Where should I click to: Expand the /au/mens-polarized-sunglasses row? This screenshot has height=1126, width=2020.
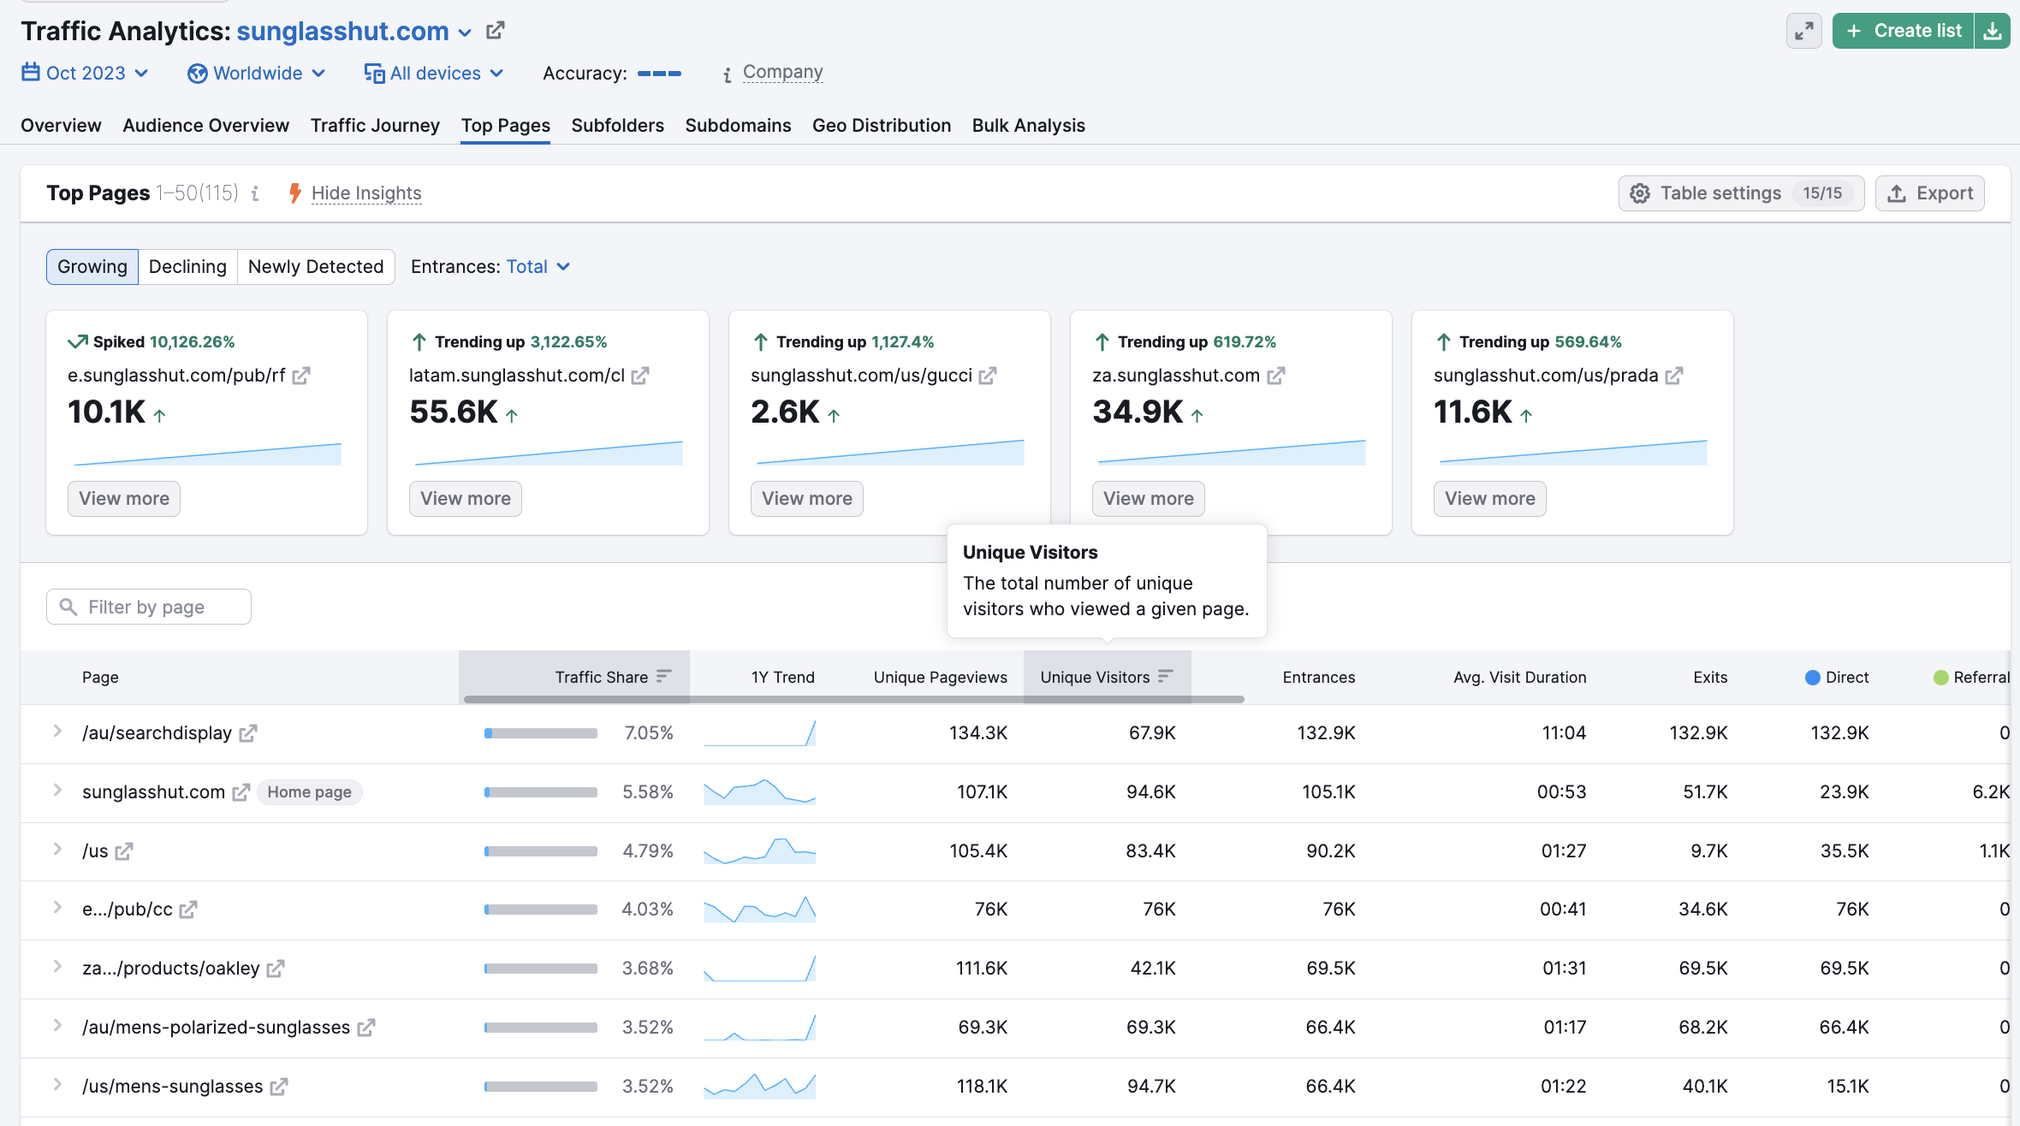pos(57,1026)
